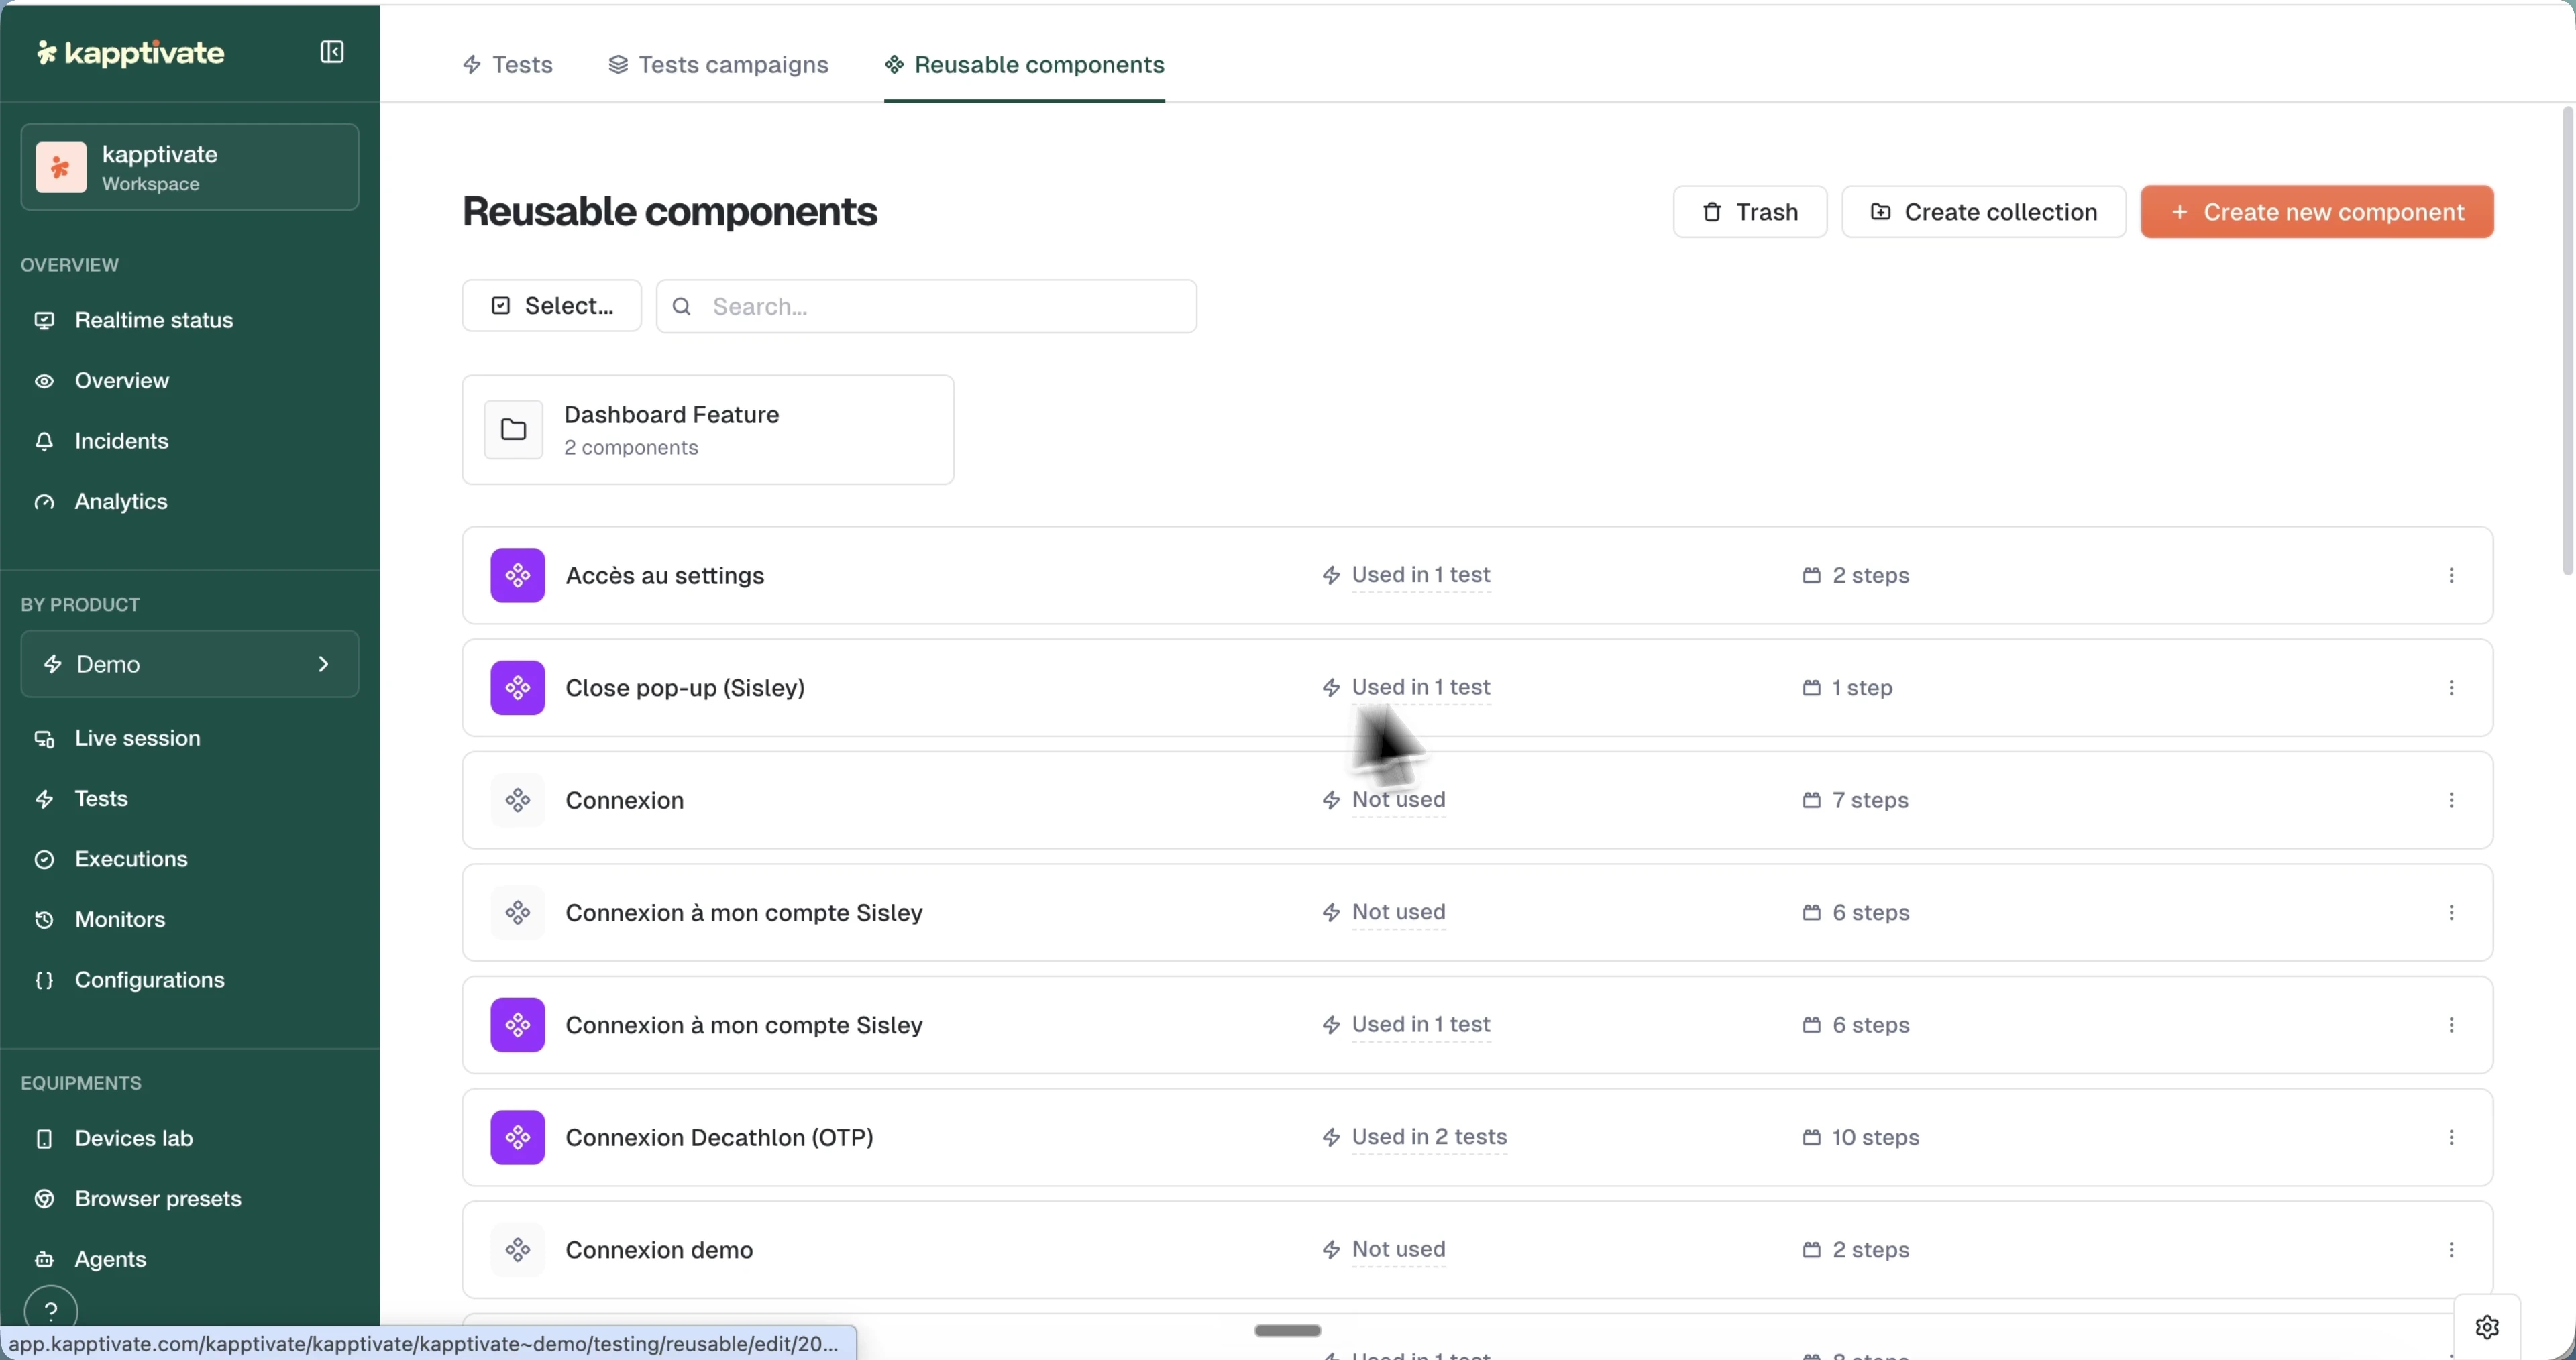Toggle the Select... selection mode
The width and height of the screenshot is (2576, 1360).
551,306
